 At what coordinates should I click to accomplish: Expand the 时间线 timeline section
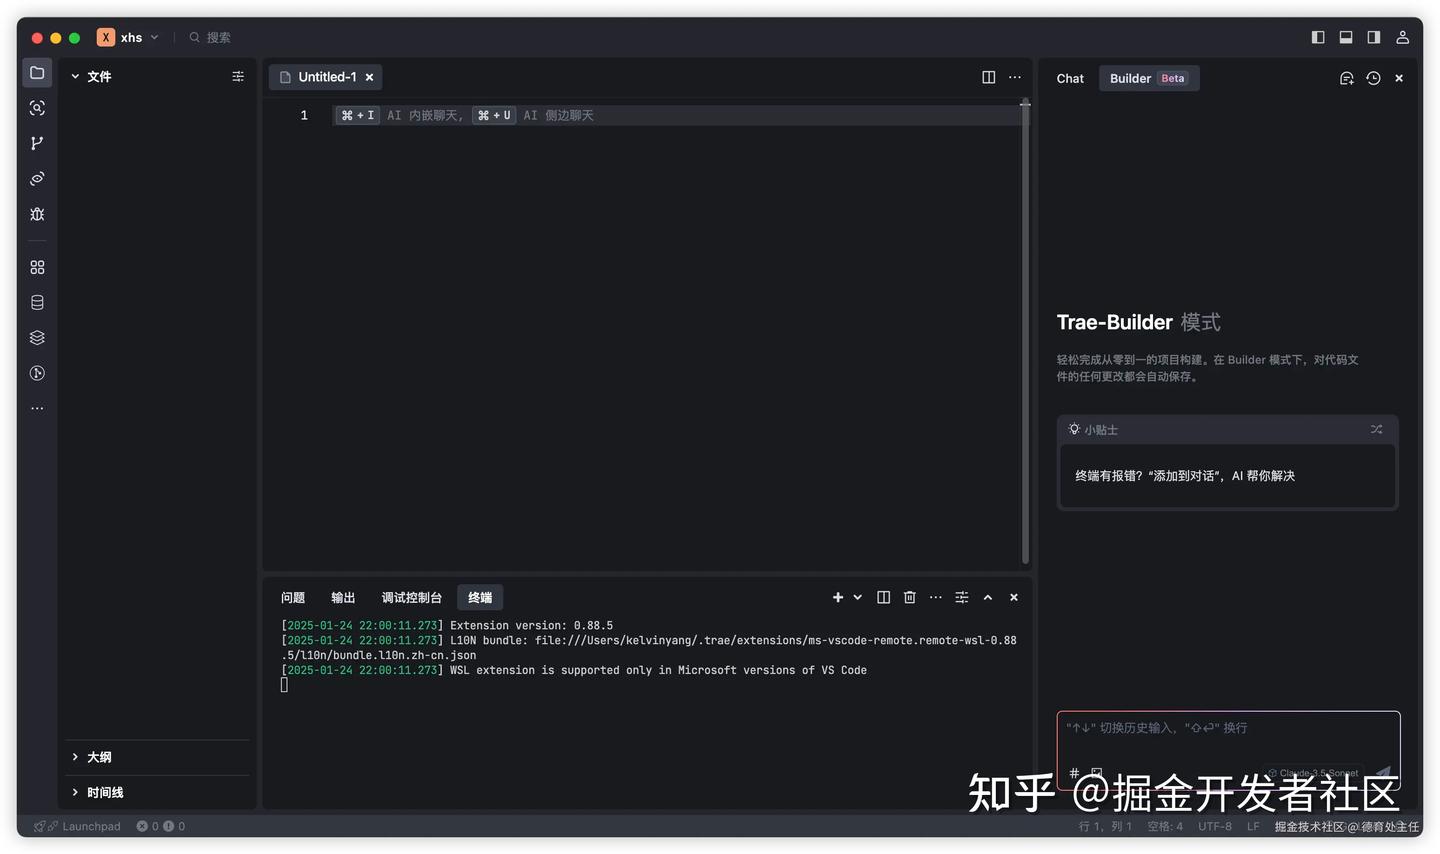[x=104, y=792]
